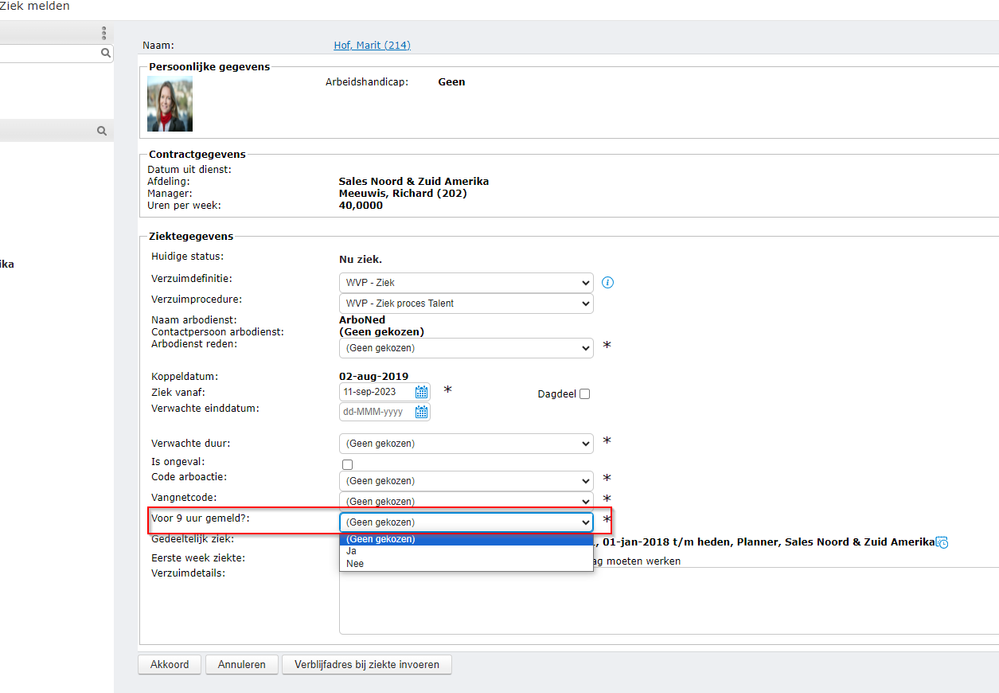The height and width of the screenshot is (693, 999).
Task: Click the manager name Meeuwis, Richard (202)
Action: click(403, 194)
